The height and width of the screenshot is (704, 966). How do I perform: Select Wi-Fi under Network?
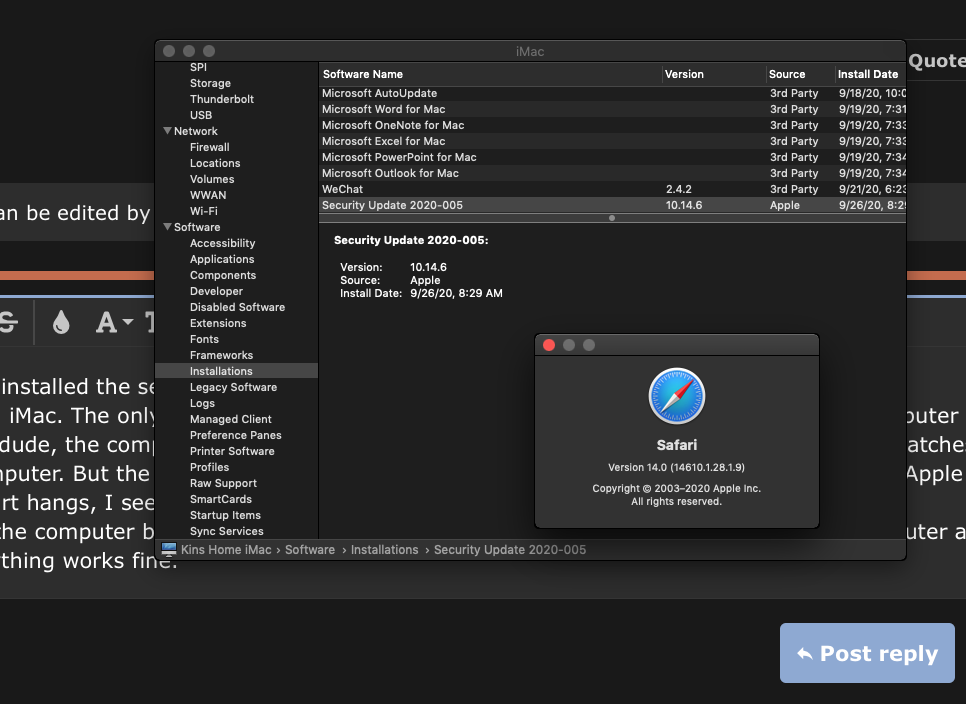point(203,211)
